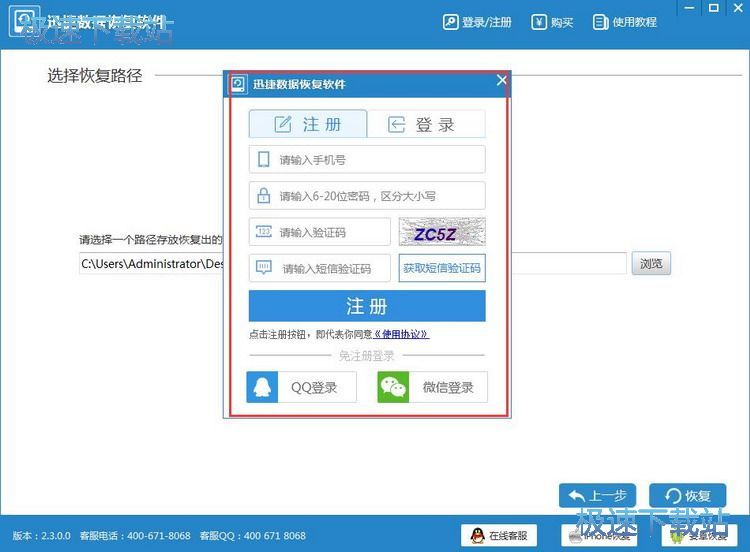The width and height of the screenshot is (750, 552).
Task: Click the 安卓恢复 button in footer
Action: pyautogui.click(x=700, y=535)
